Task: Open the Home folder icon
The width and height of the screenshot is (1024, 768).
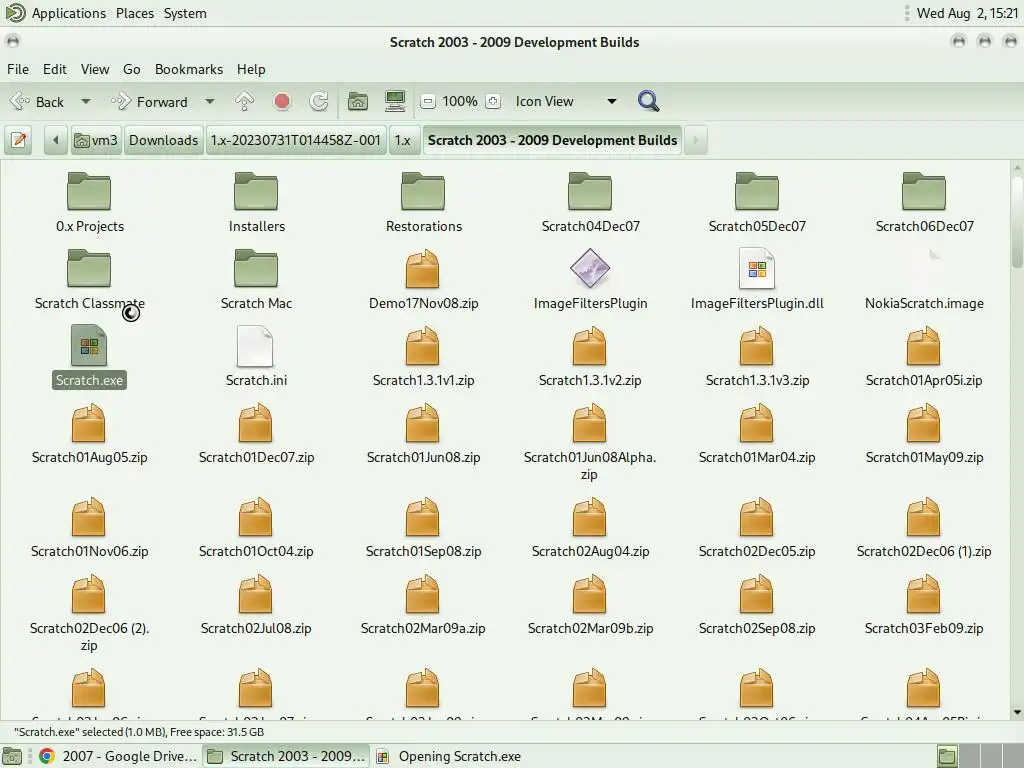Action: tap(357, 101)
